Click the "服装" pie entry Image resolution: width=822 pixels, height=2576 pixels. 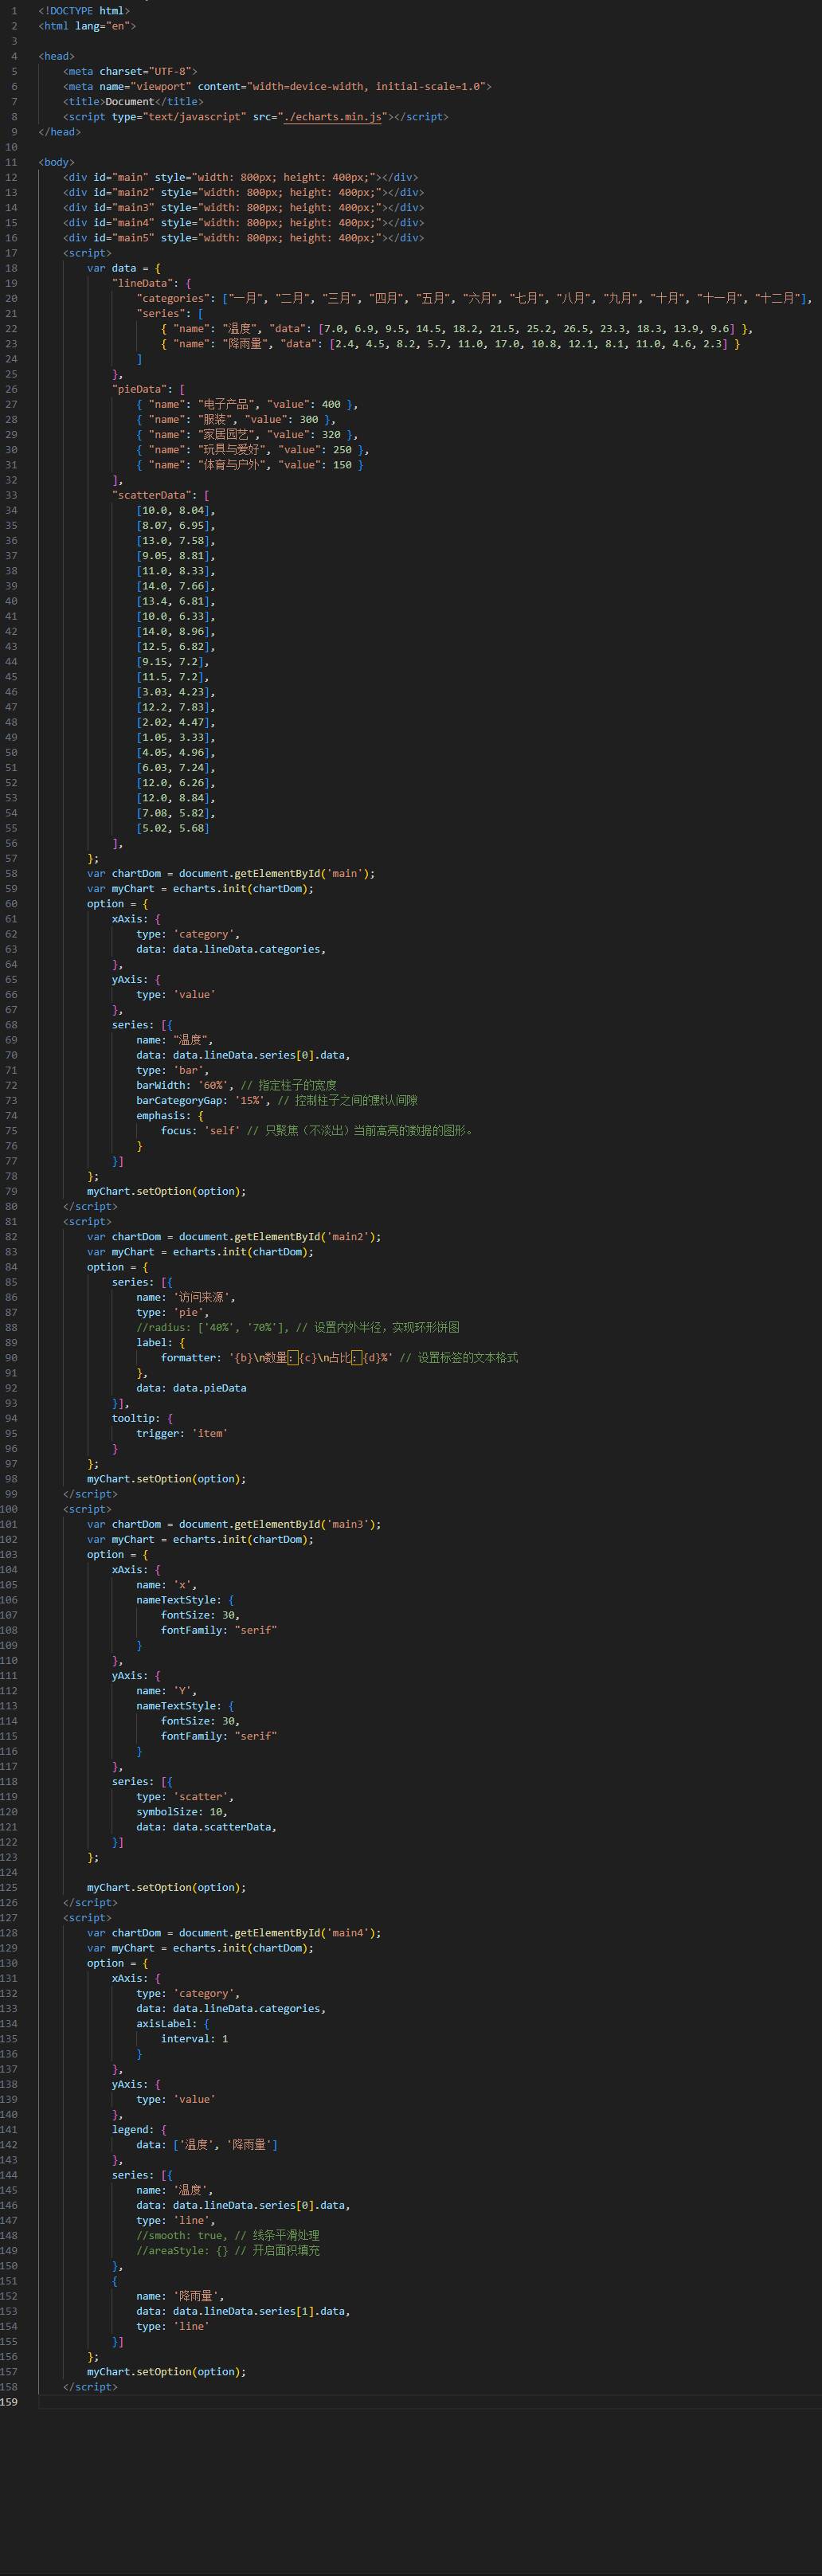[x=235, y=420]
